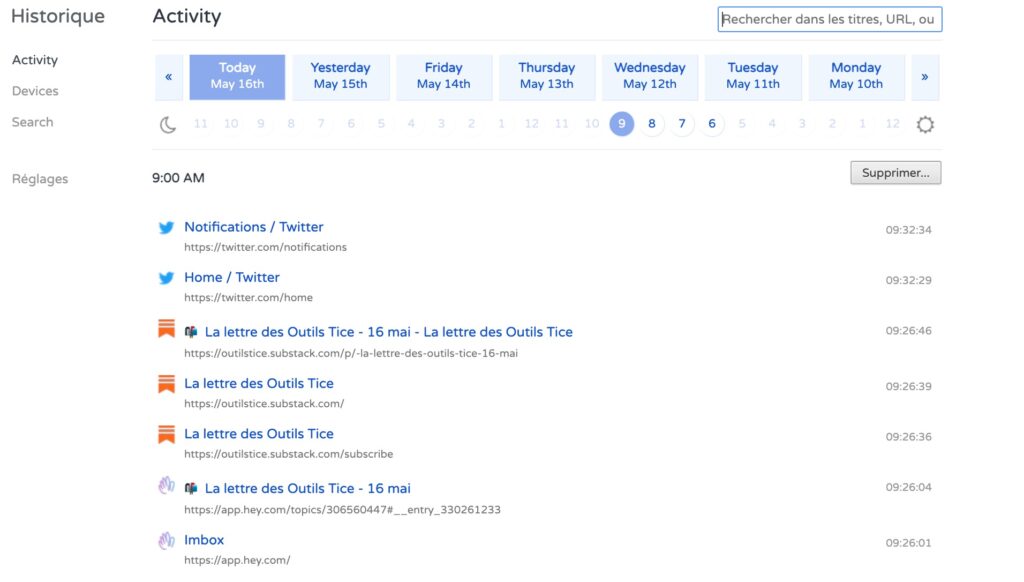1024x582 pixels.
Task: Select Friday May 14th tab
Action: click(x=443, y=77)
